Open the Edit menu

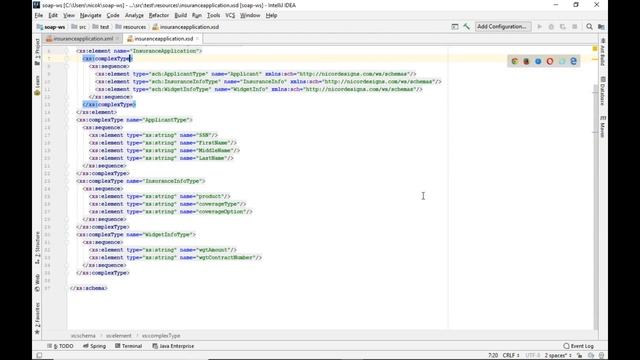point(53,16)
